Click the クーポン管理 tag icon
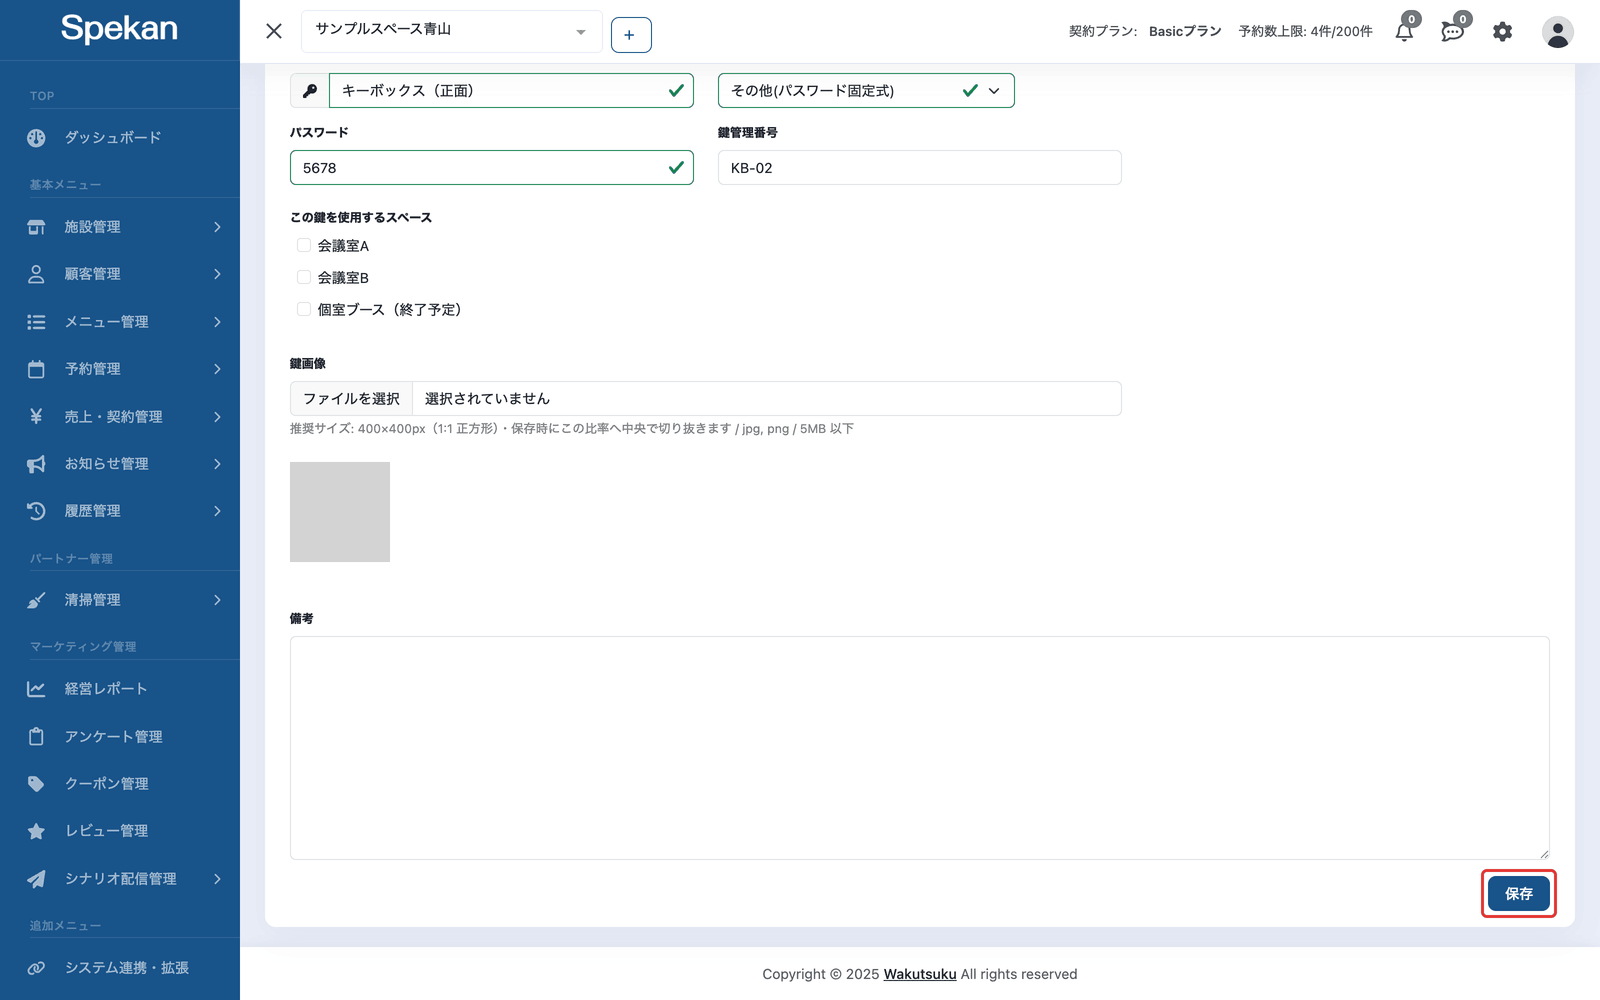The width and height of the screenshot is (1600, 1000). (x=36, y=784)
